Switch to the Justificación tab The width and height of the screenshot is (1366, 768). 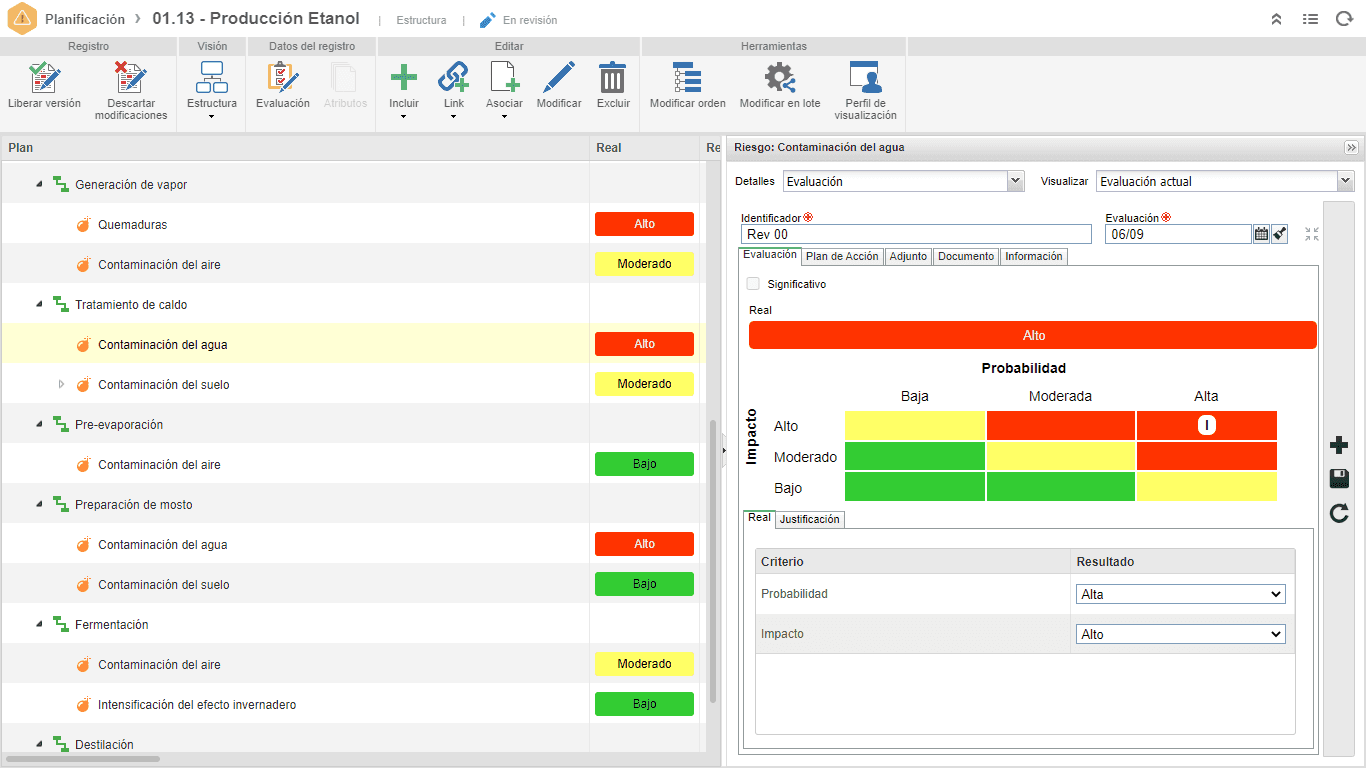pyautogui.click(x=810, y=519)
